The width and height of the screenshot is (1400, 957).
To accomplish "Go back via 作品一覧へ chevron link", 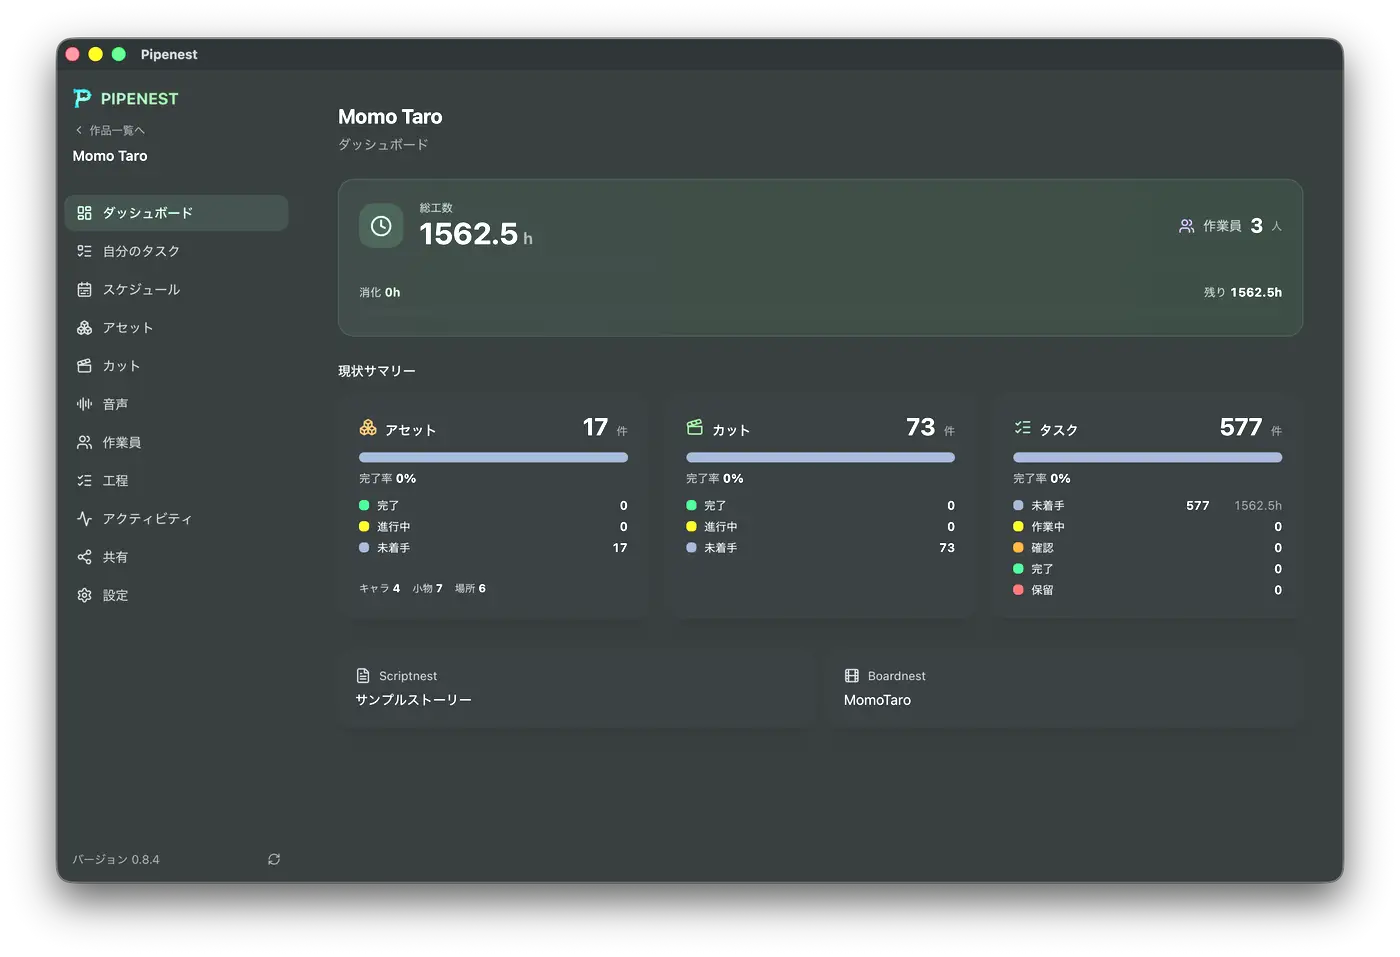I will click(x=110, y=130).
